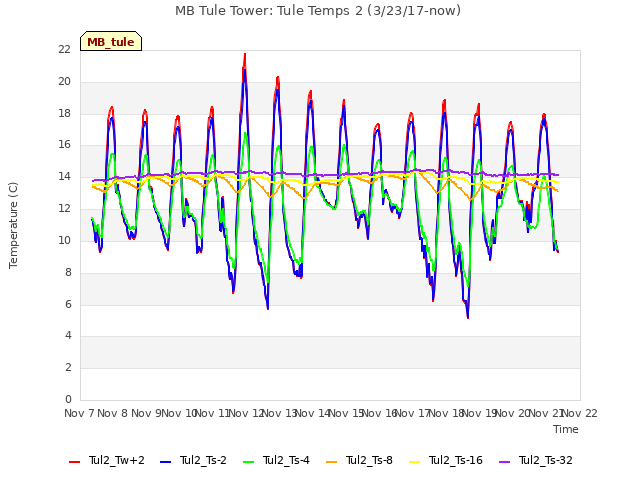Select the Tul2_Ts-4 legend entry

click(x=276, y=460)
